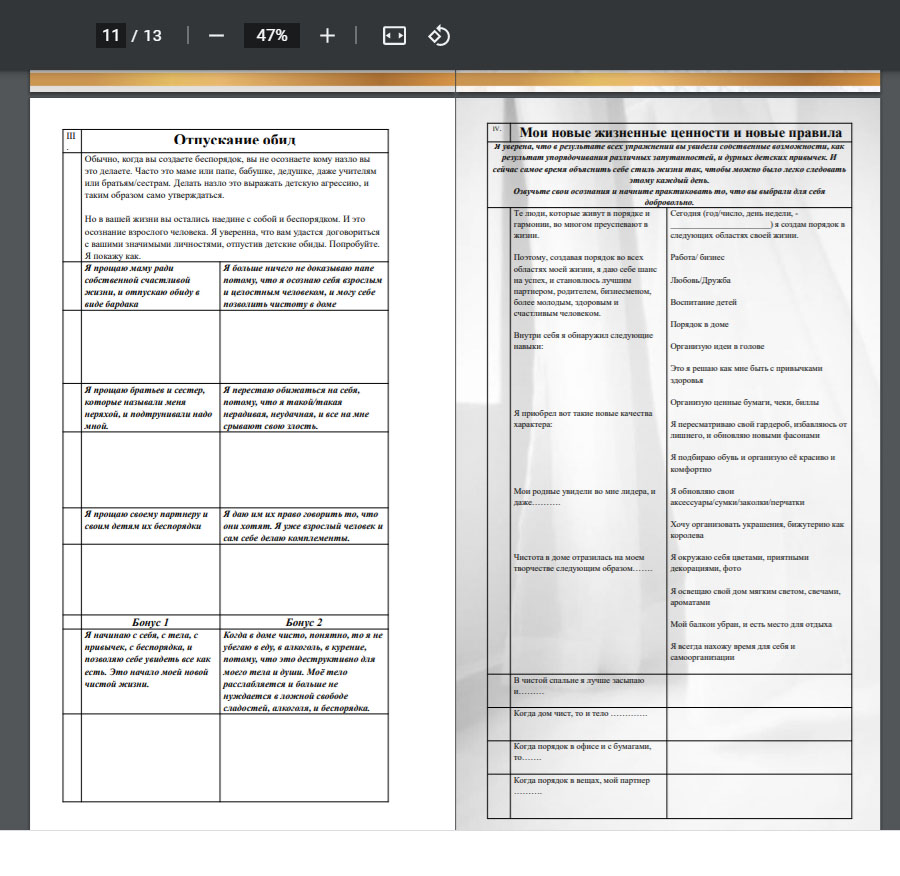Click the empty cell under 'Я прощаю маму'
This screenshot has height=876, width=900.
(x=141, y=347)
